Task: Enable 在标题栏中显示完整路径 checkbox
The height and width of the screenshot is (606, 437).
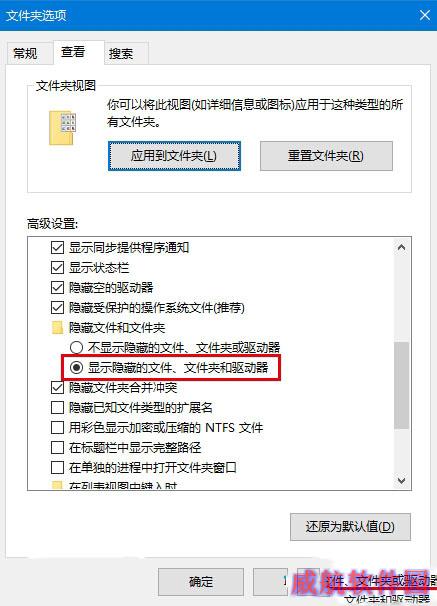Action: [x=57, y=448]
